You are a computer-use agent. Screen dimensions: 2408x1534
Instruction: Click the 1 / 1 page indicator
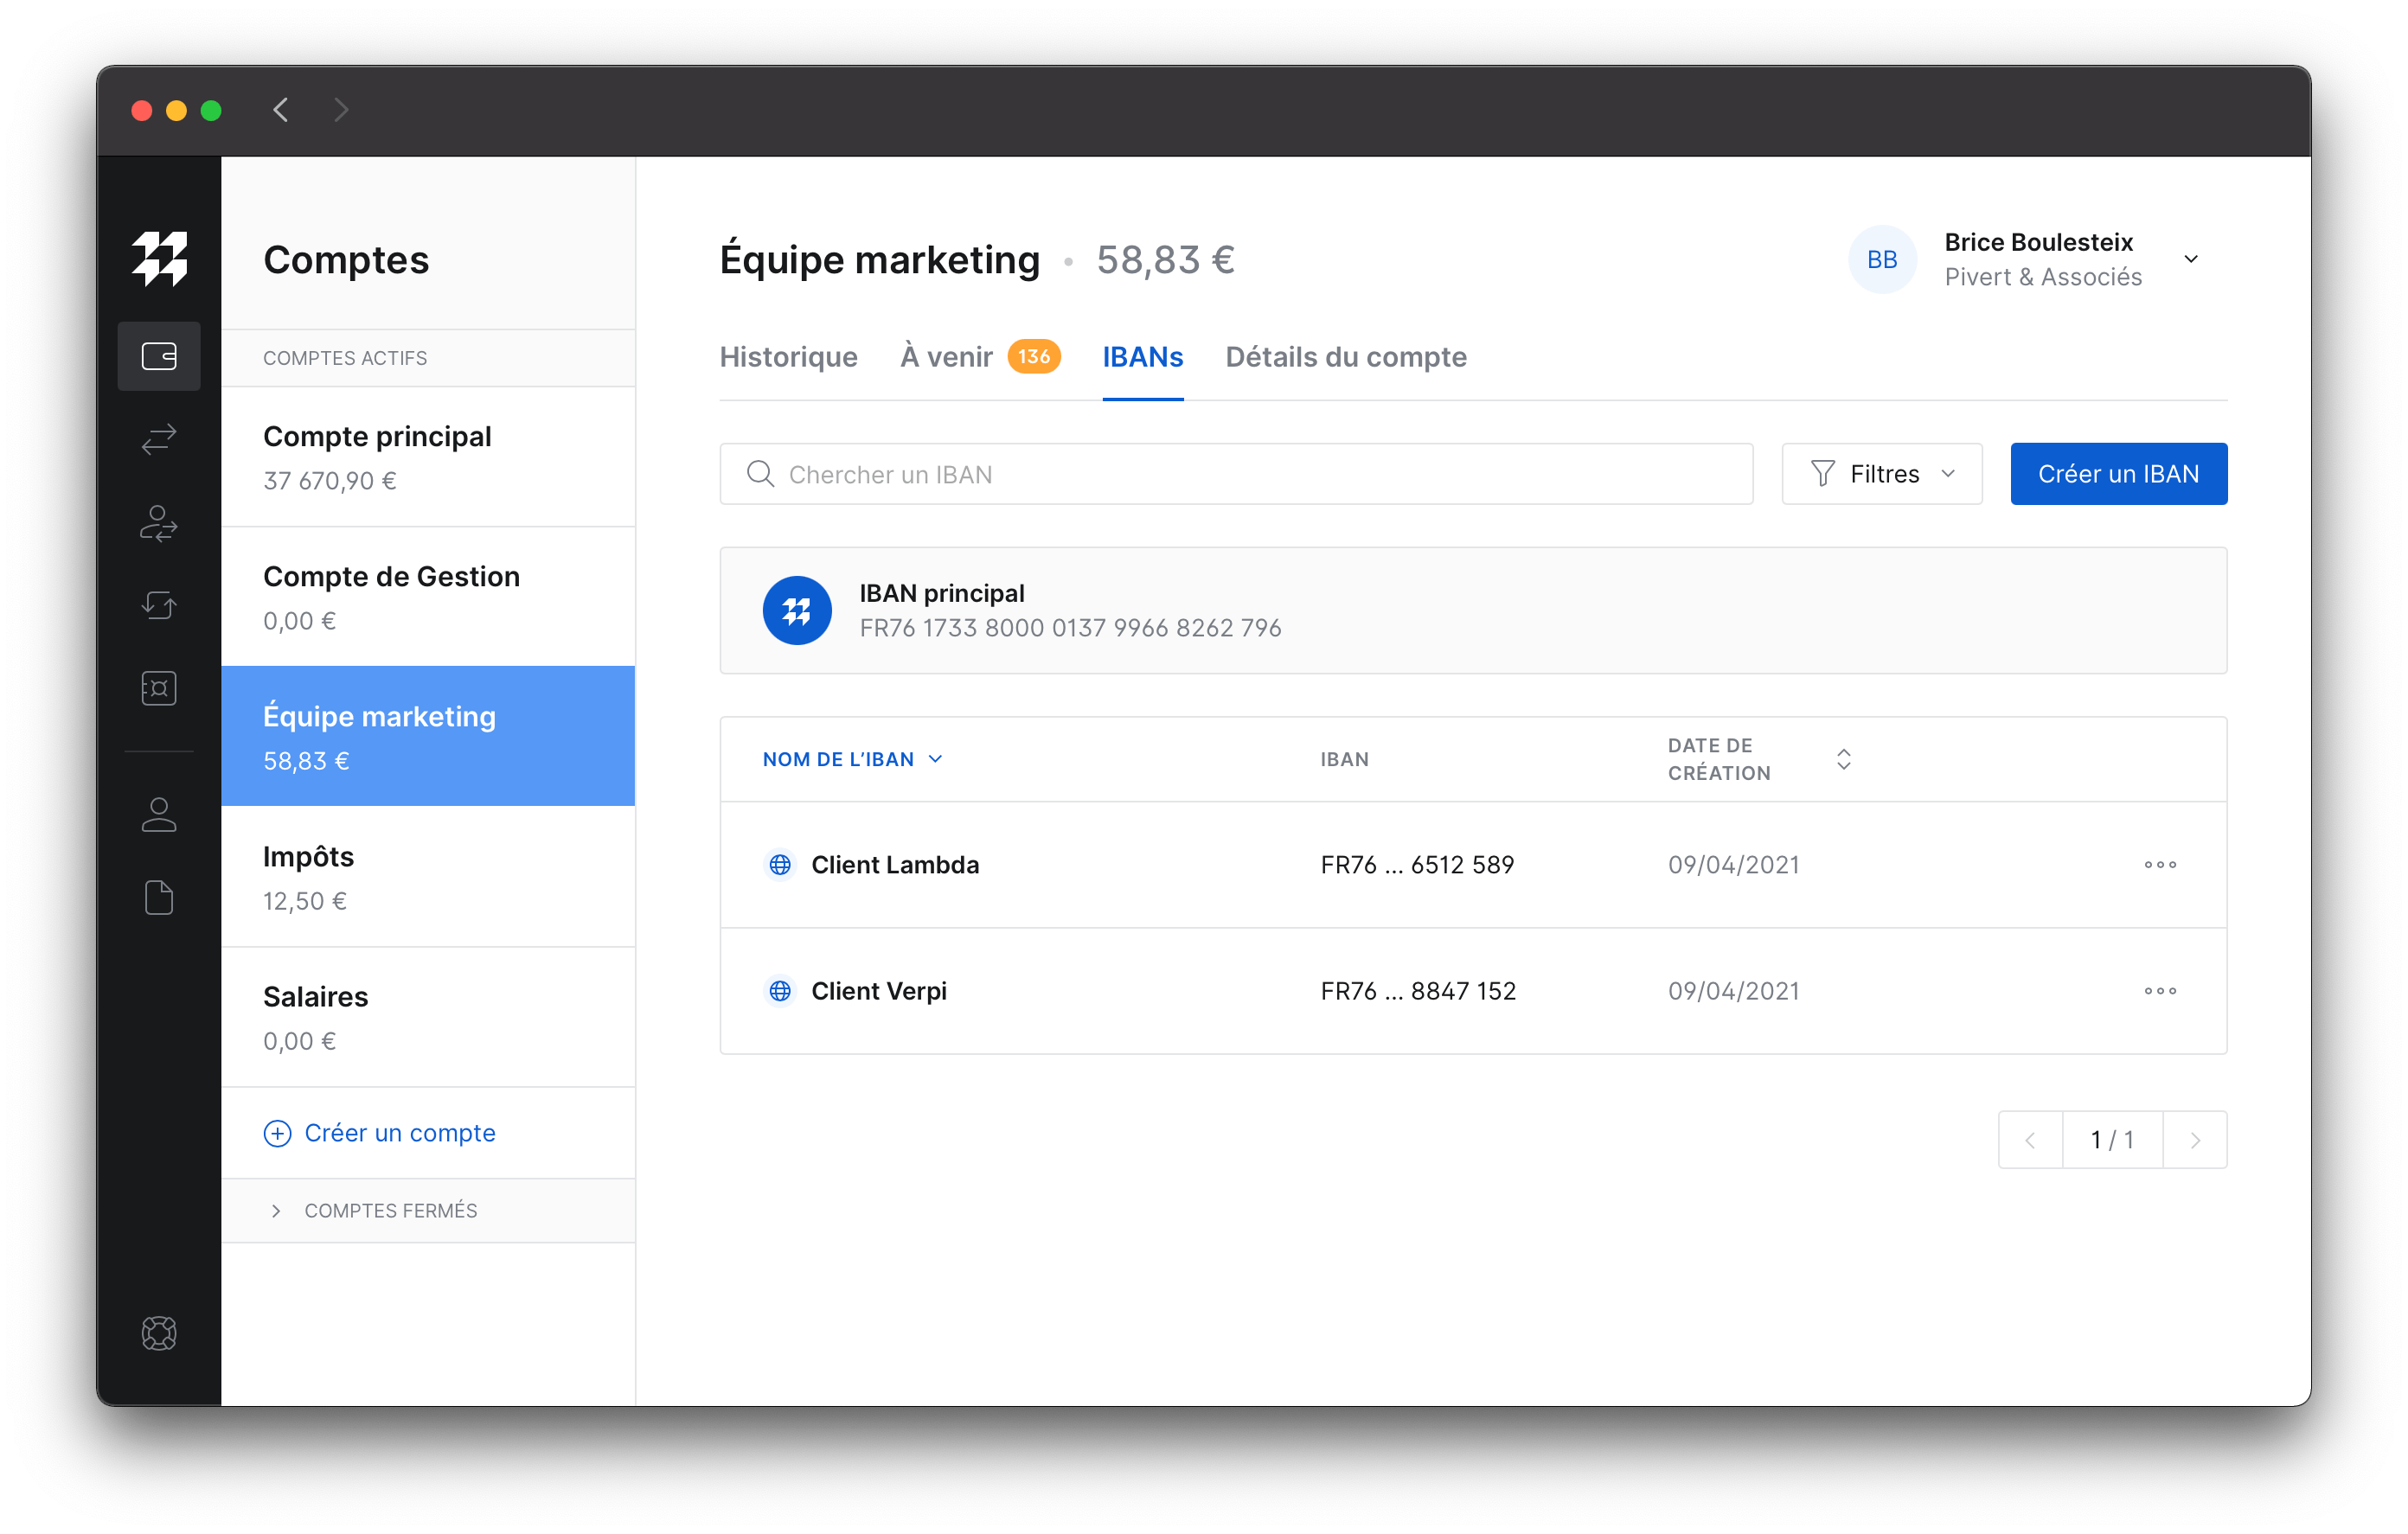[2112, 1139]
